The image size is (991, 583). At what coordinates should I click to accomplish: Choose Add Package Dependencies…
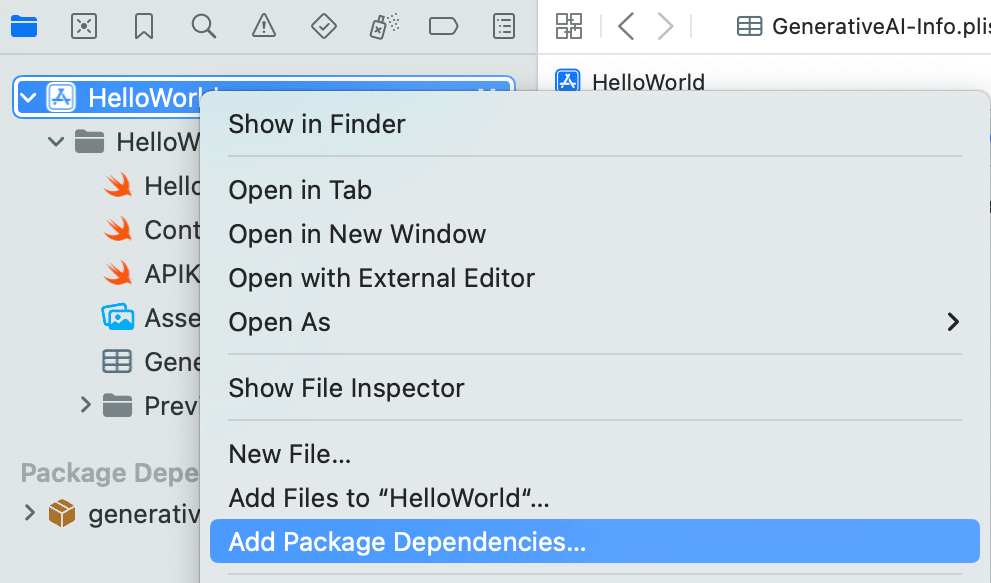click(x=594, y=541)
